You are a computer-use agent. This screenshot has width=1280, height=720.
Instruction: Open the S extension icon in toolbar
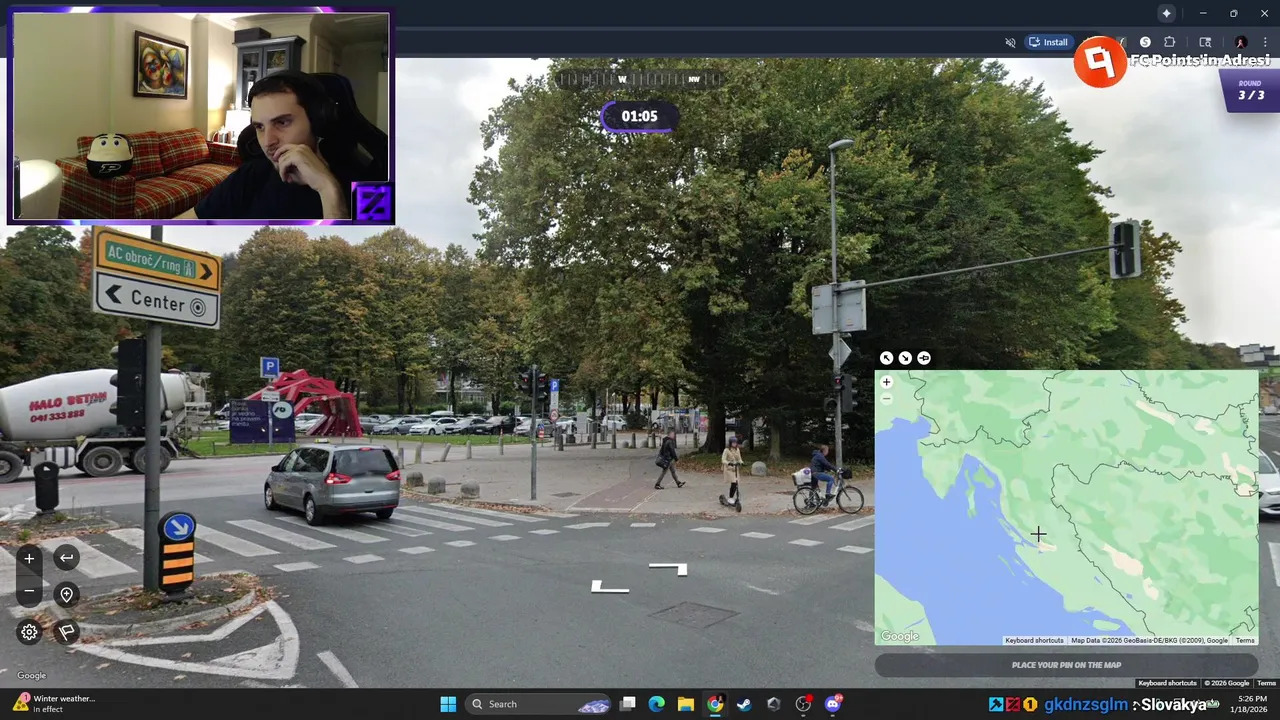tap(1145, 42)
